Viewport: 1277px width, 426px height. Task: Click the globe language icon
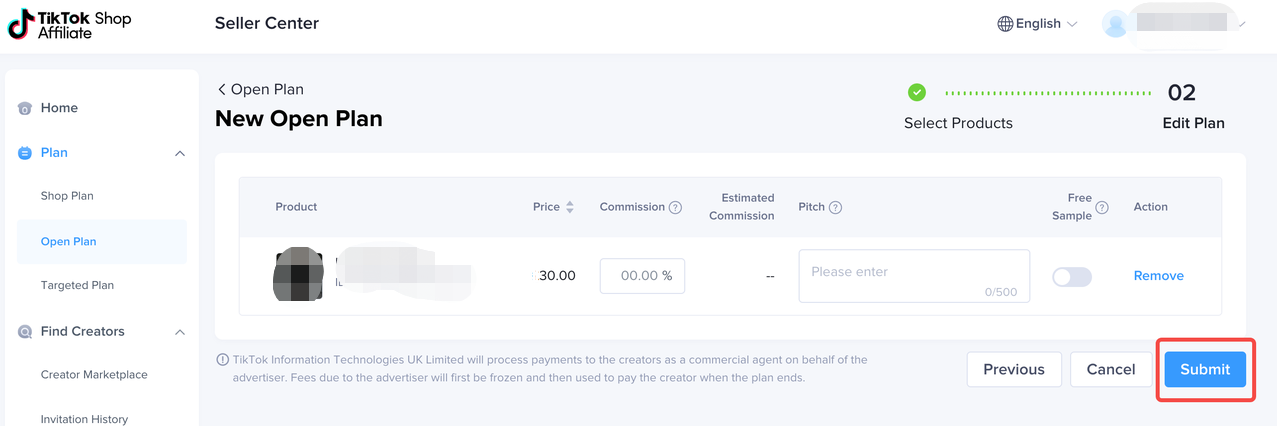(1005, 24)
